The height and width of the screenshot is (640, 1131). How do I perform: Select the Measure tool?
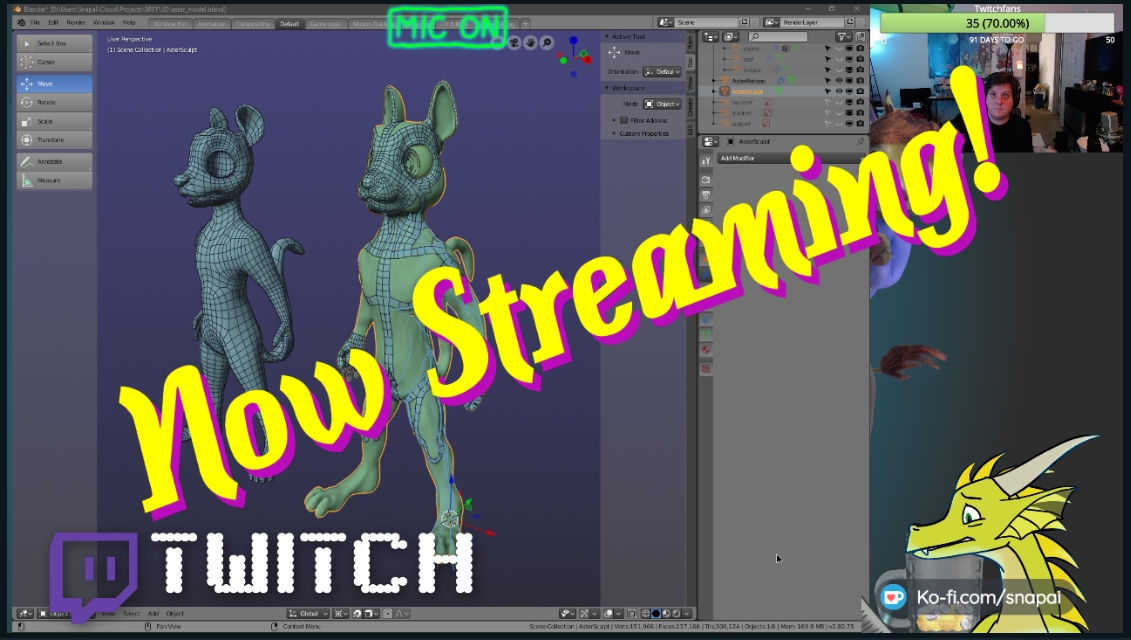tap(54, 180)
